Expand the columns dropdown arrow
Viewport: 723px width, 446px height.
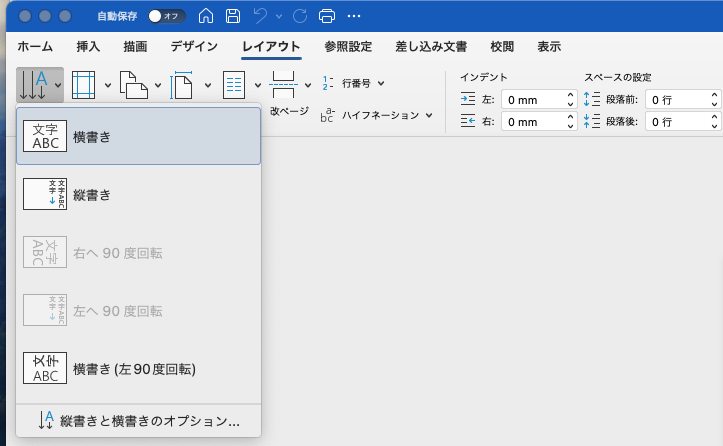click(258, 85)
